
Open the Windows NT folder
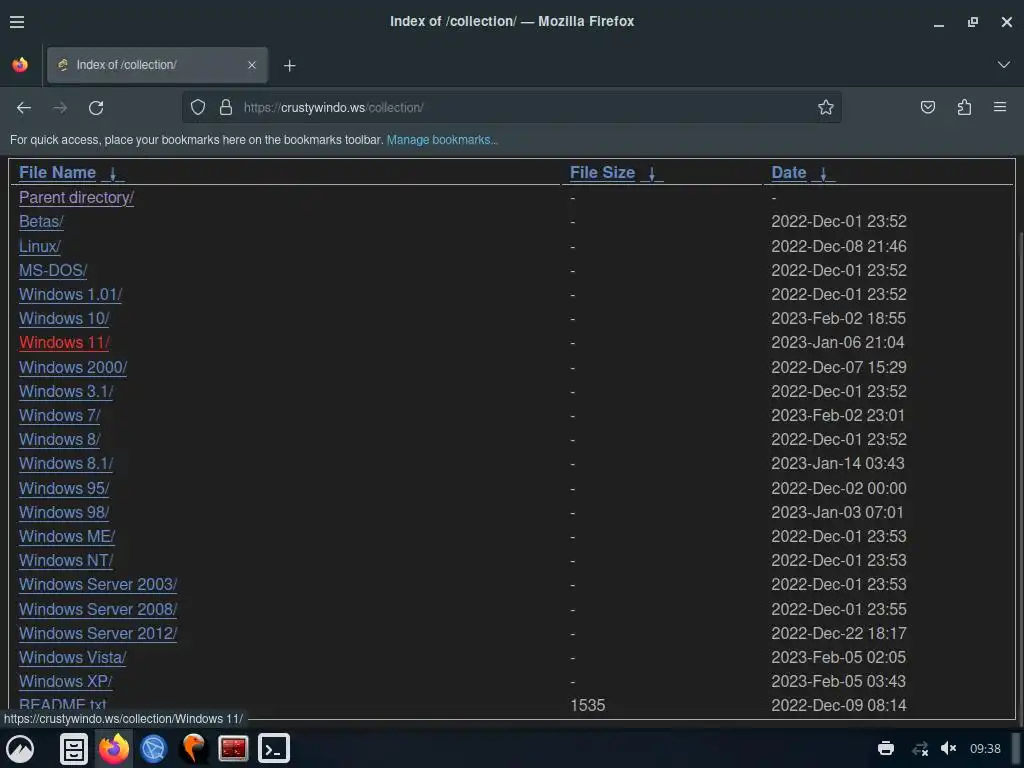[x=66, y=560]
